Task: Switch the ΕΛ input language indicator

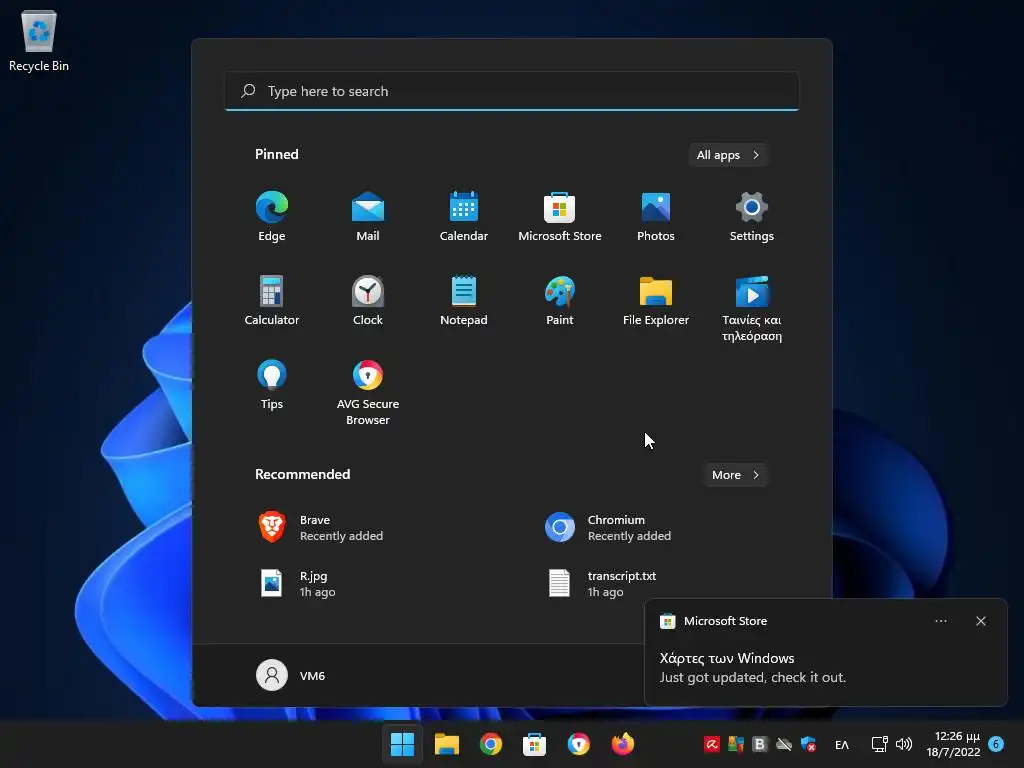Action: [842, 744]
